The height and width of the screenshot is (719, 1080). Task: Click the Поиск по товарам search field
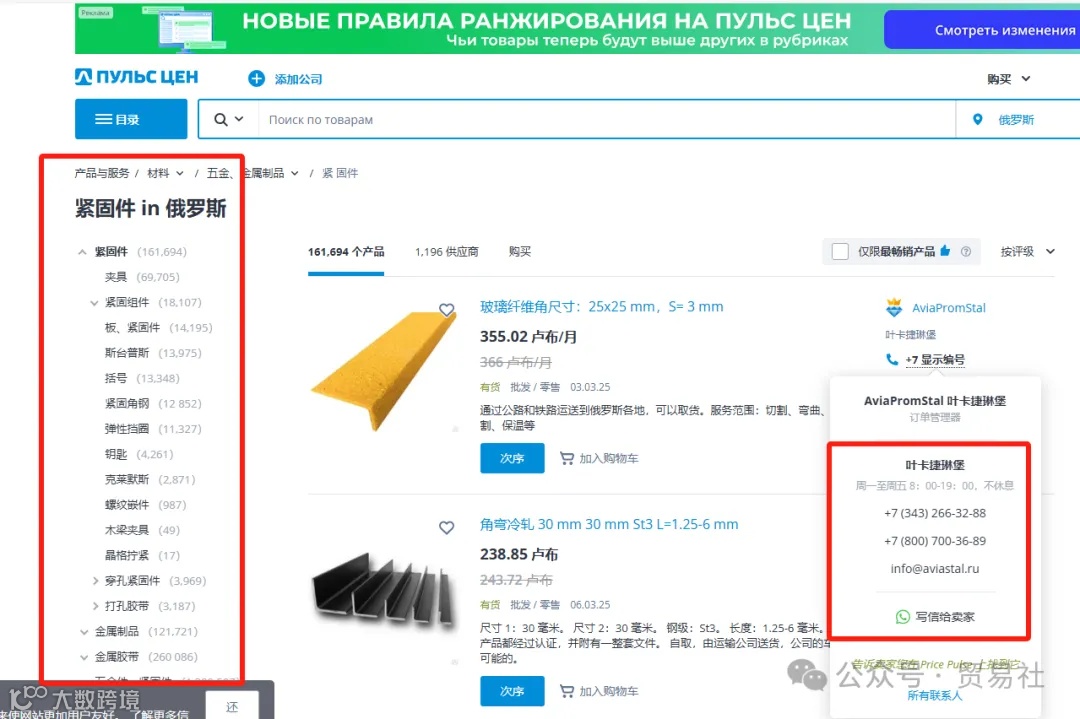[606, 120]
